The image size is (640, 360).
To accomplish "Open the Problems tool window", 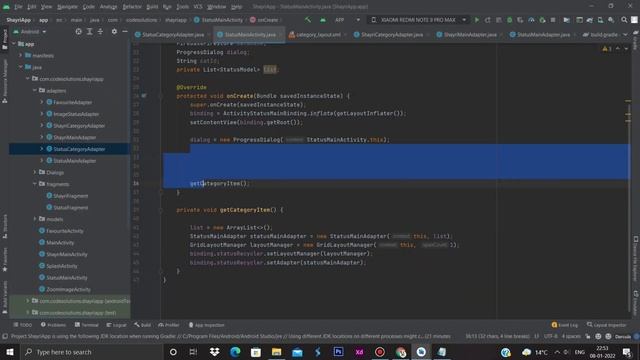I will click(53, 325).
